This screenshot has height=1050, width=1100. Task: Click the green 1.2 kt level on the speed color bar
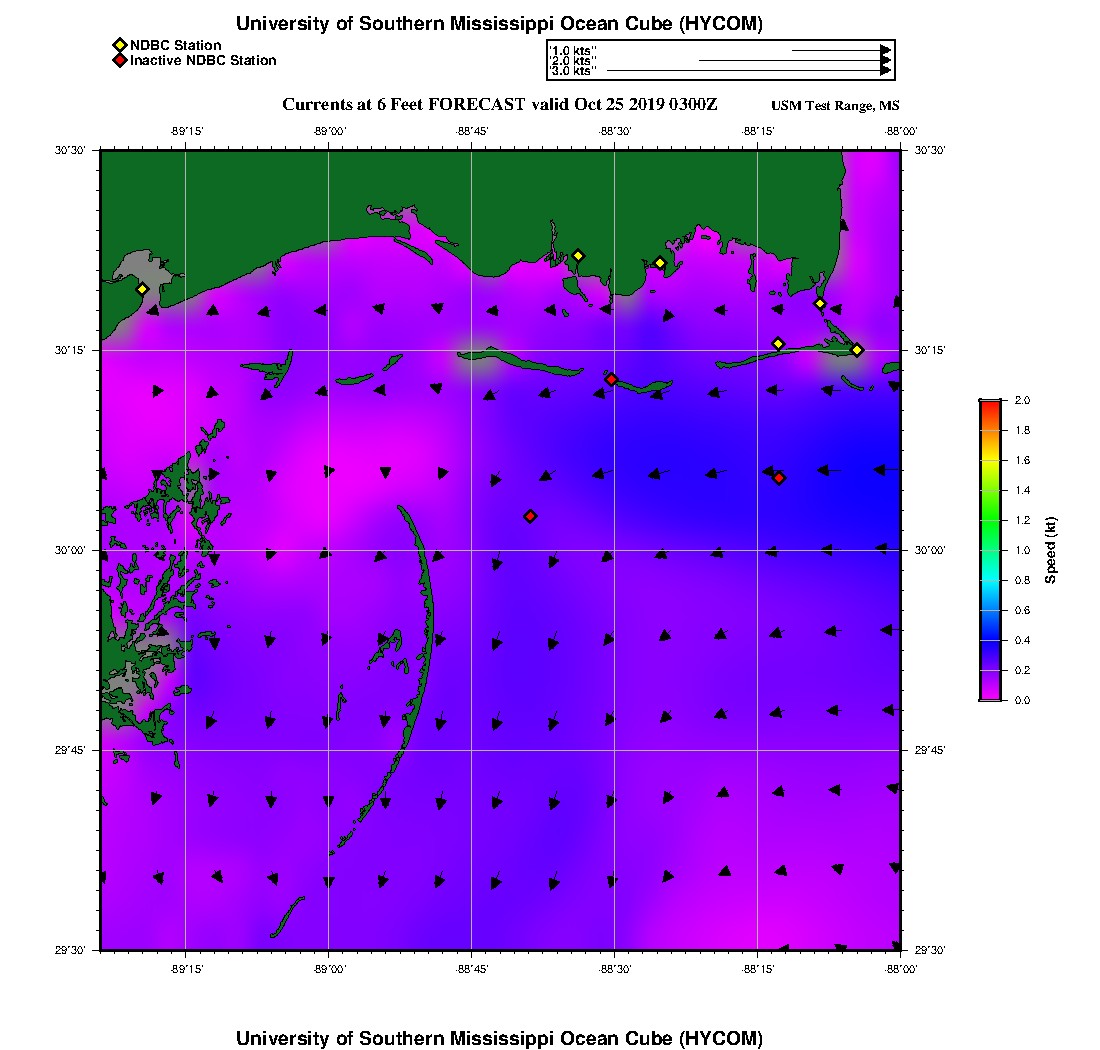tap(991, 520)
